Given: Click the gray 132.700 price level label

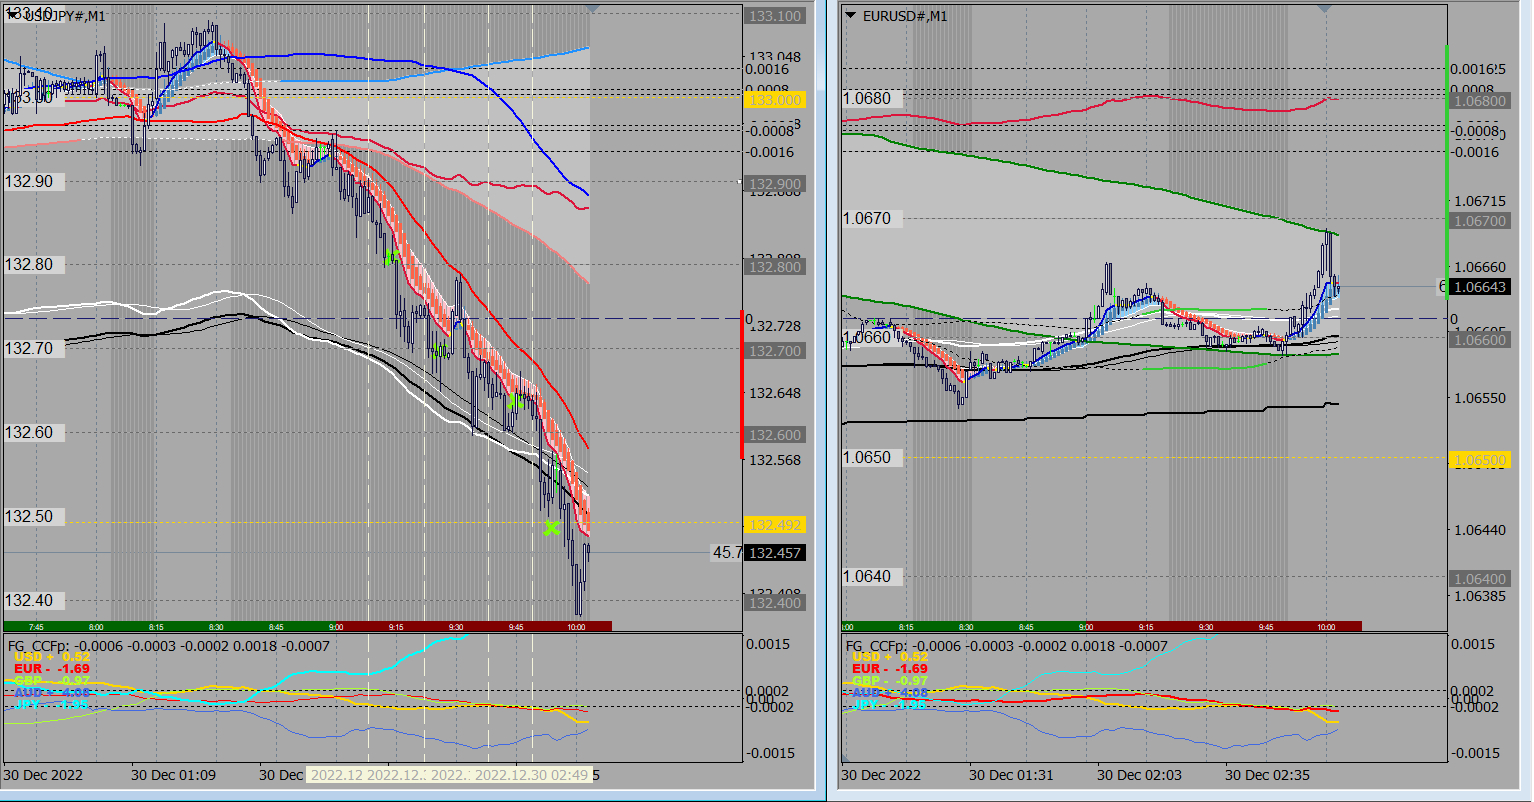Looking at the screenshot, I should point(776,351).
